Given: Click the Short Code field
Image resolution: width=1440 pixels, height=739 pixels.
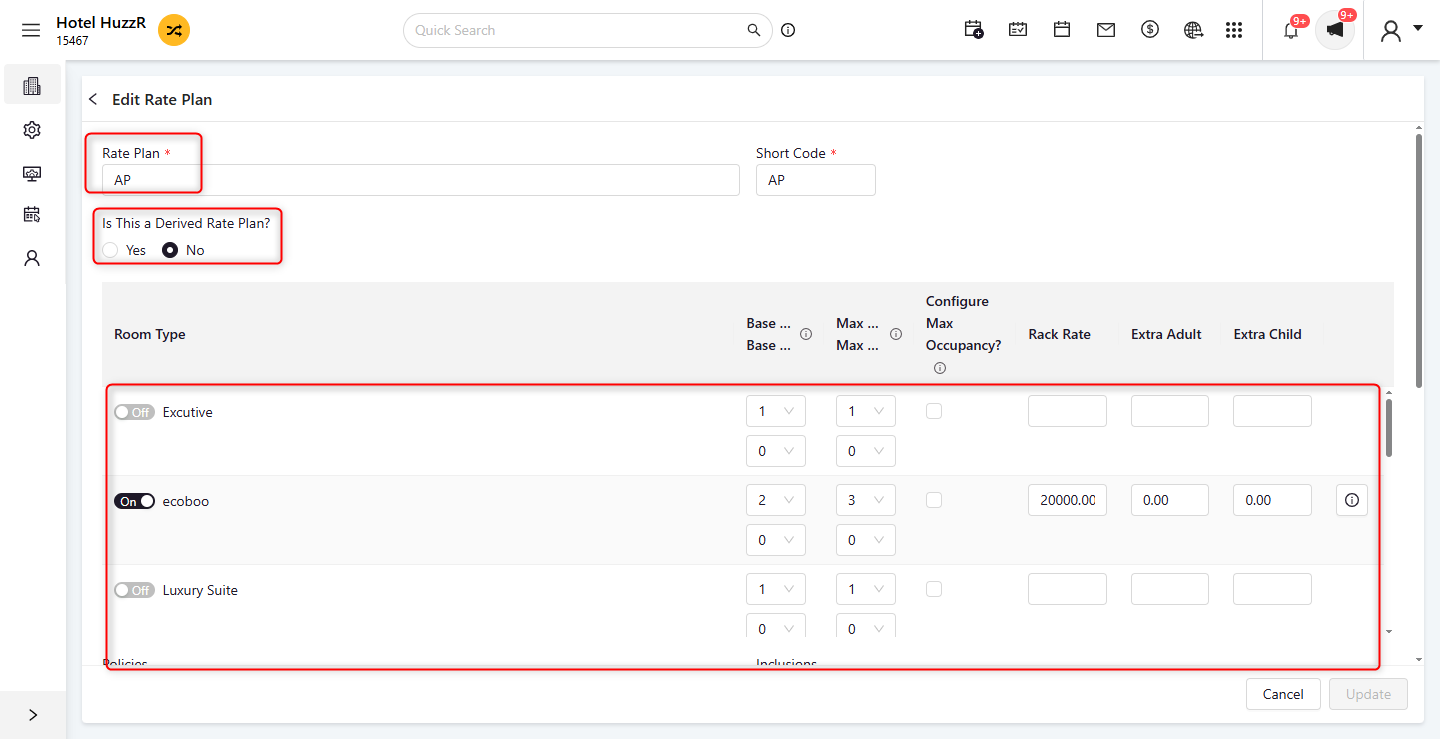Looking at the screenshot, I should pos(816,180).
